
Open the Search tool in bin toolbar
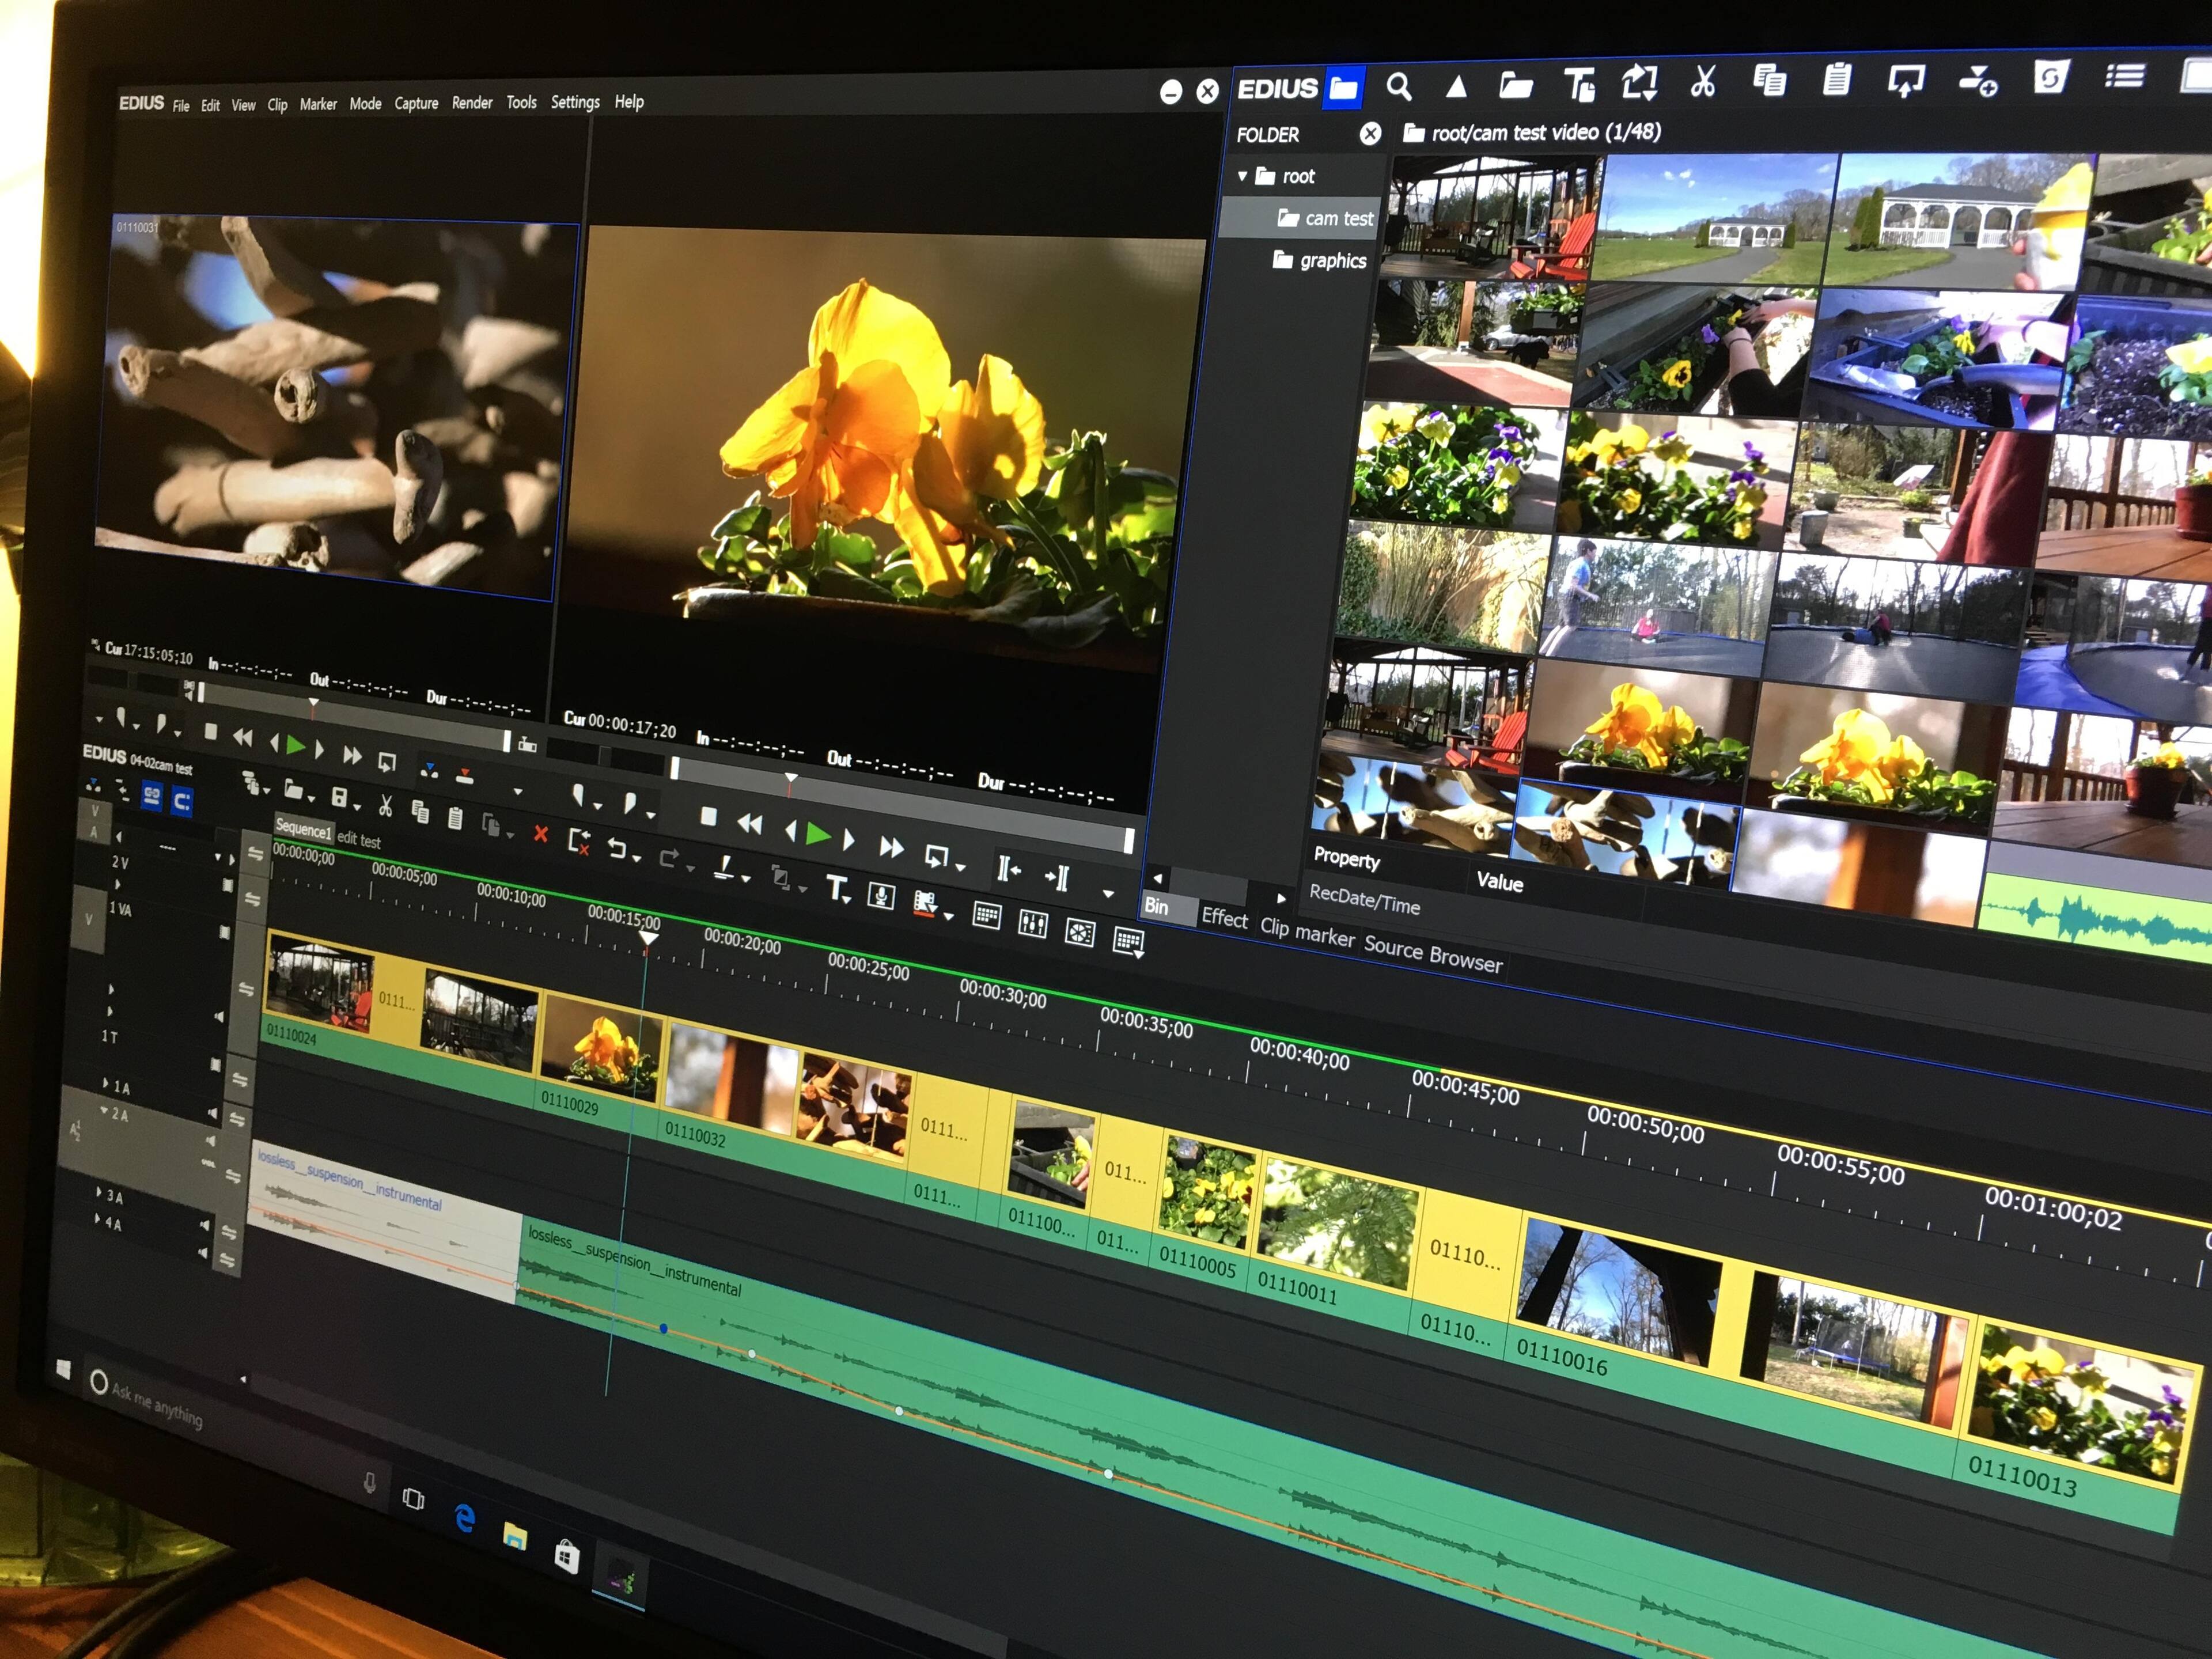tap(1399, 87)
